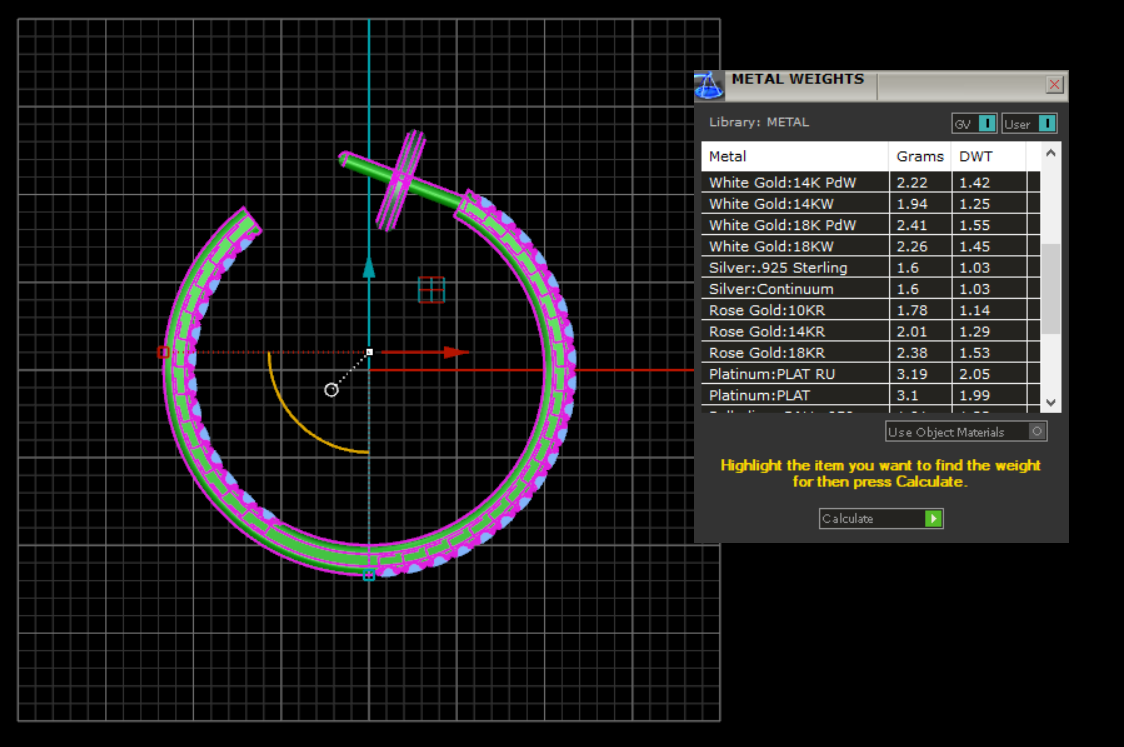1124x747 pixels.
Task: Click the metal list scrollbar thumb
Action: click(x=1050, y=288)
